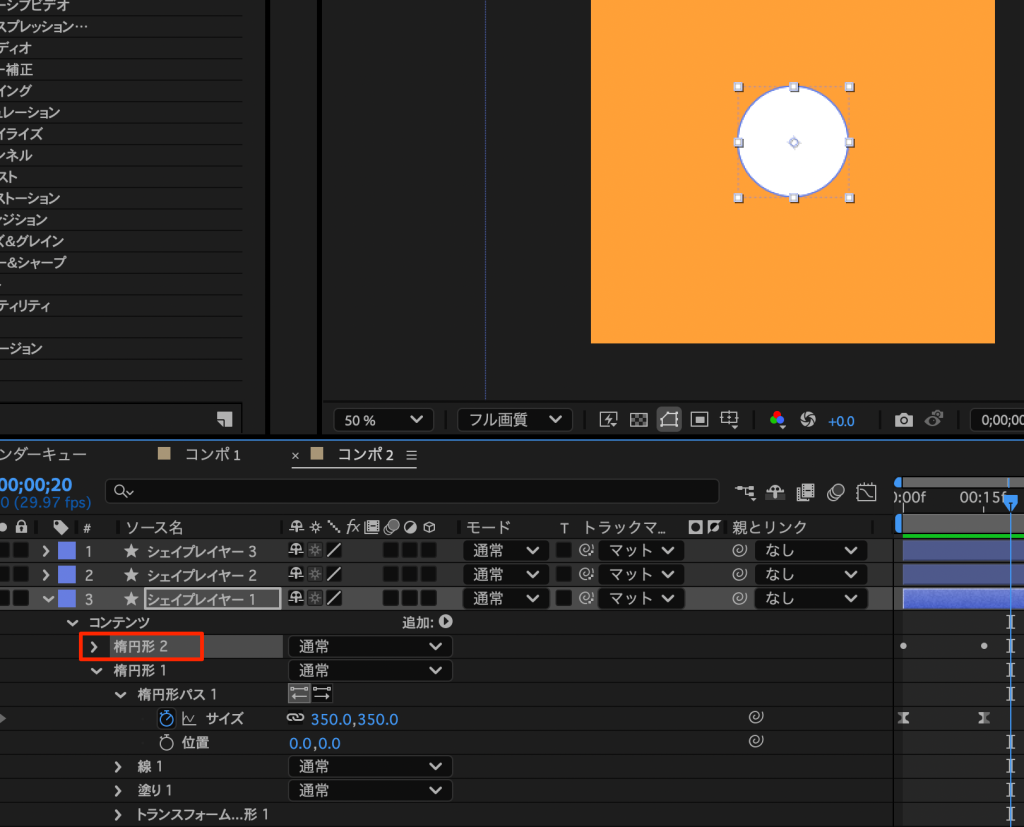
Task: Click the stopwatch next to 位置
Action: click(x=166, y=743)
